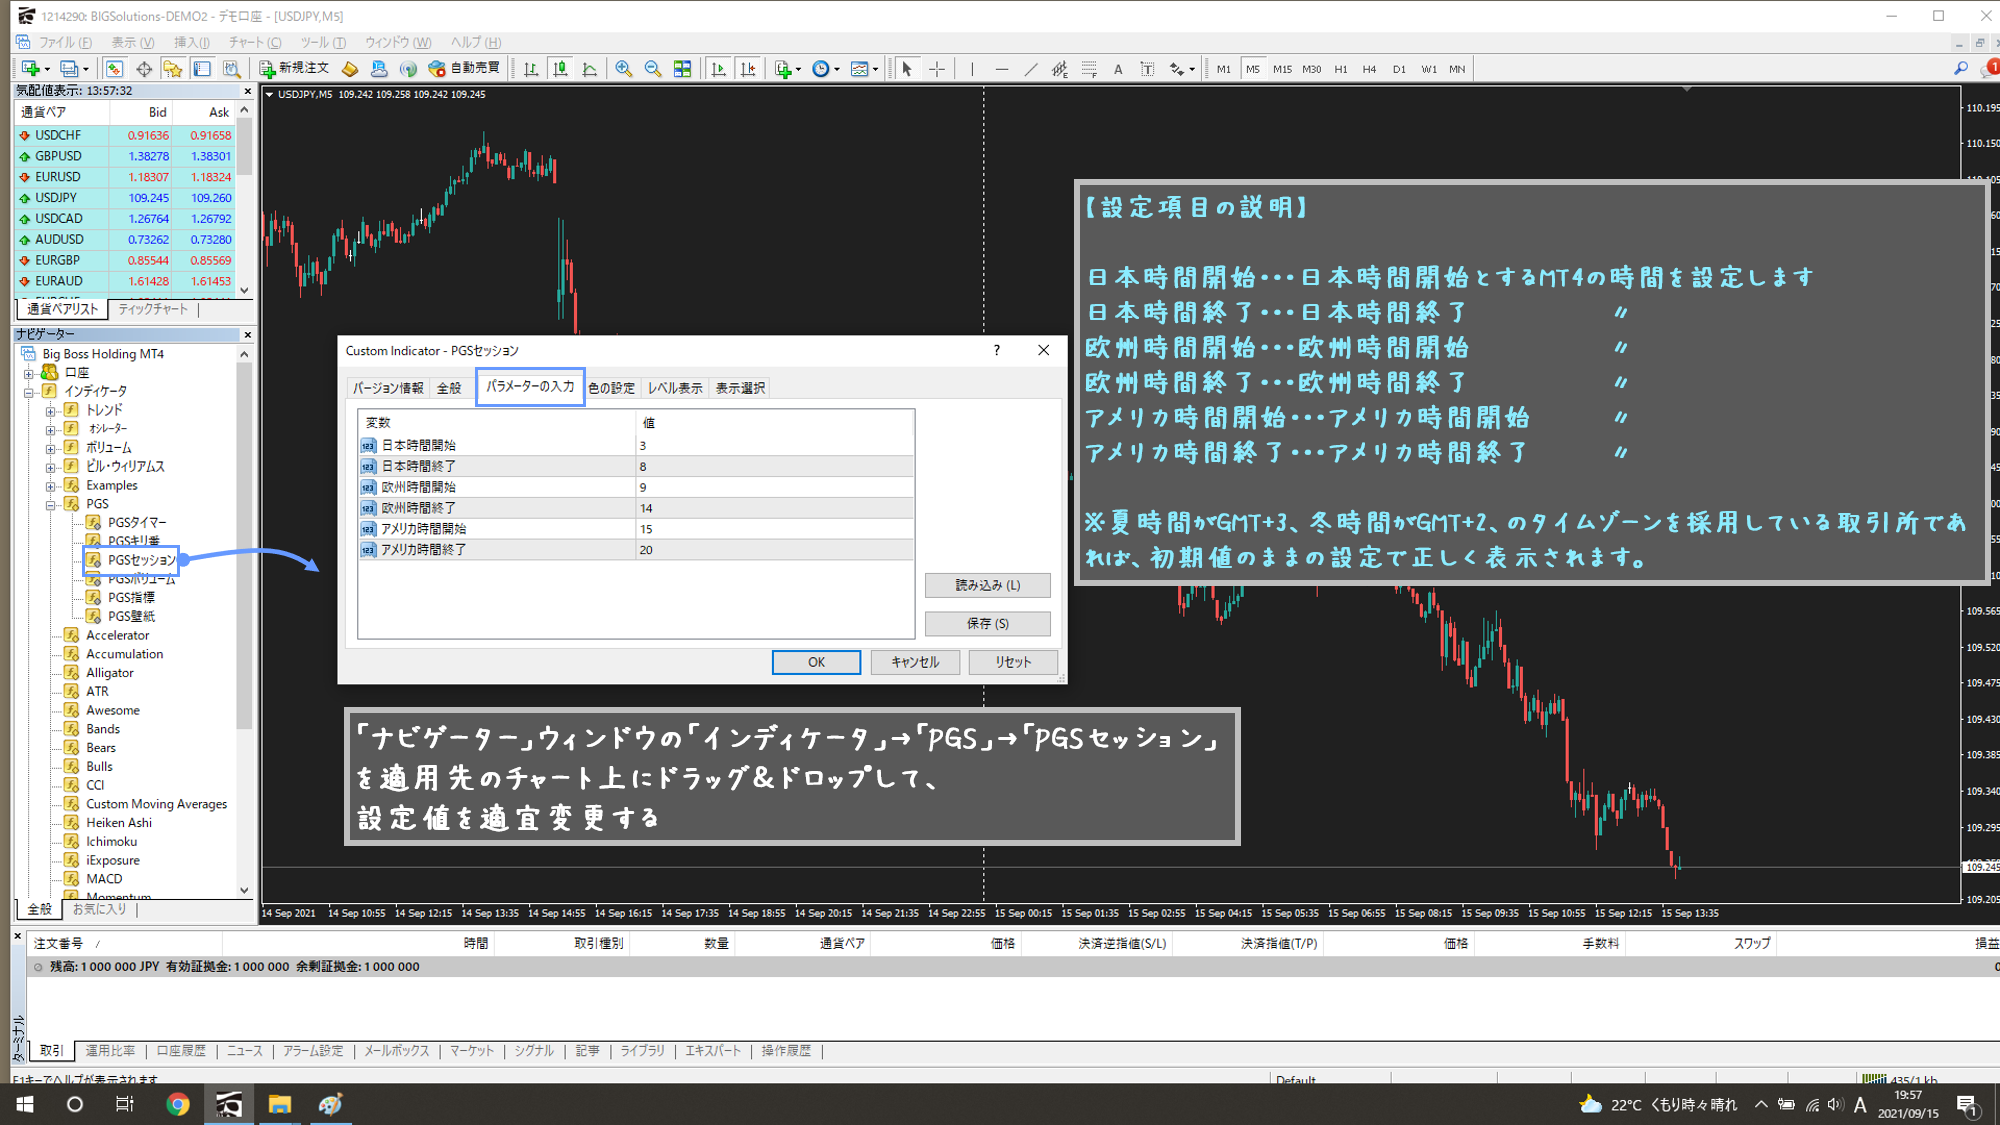Click the New Order (新規注文) toolbar button

pos(294,68)
